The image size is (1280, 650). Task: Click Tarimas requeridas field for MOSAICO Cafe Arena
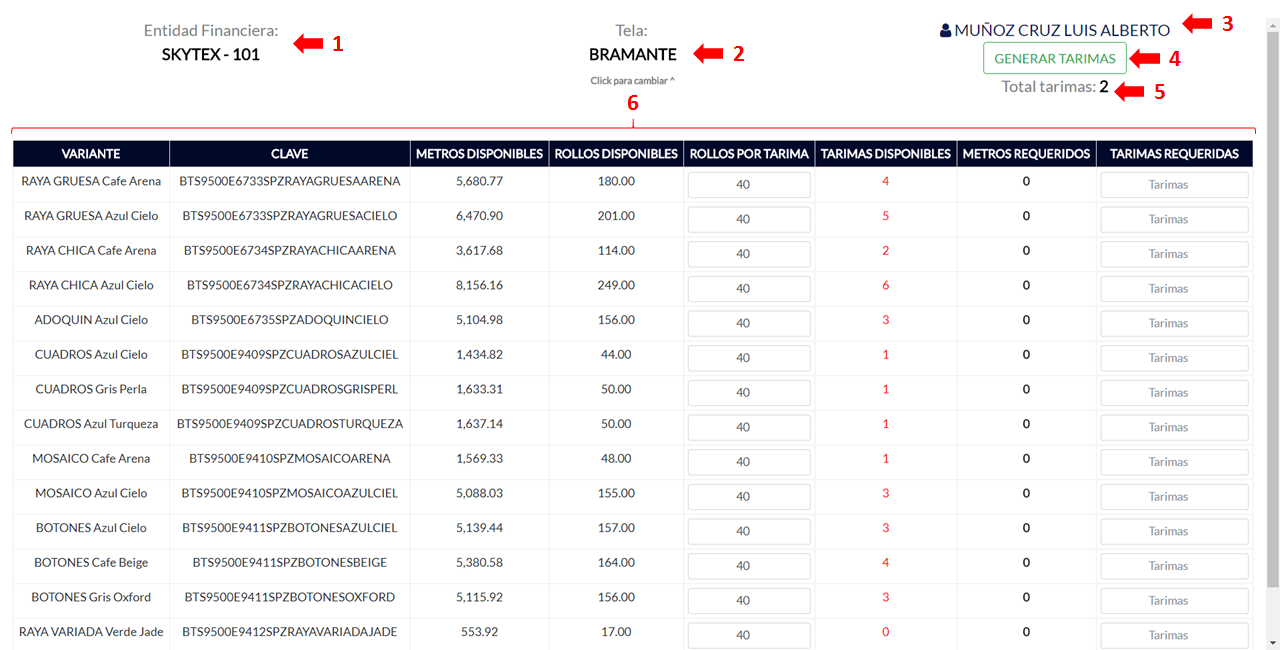click(x=1174, y=461)
